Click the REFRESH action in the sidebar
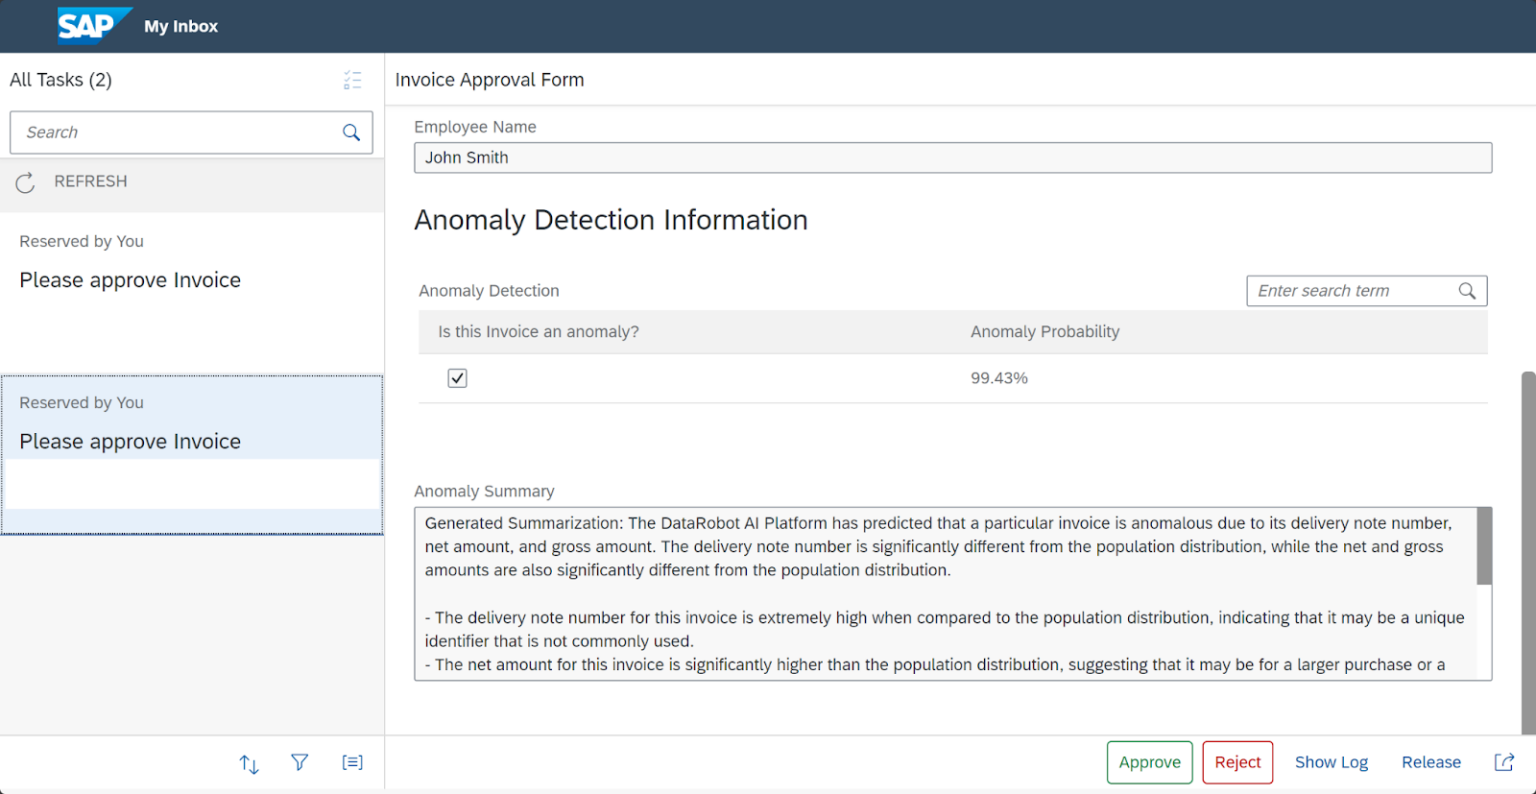The image size is (1536, 794). pos(90,181)
